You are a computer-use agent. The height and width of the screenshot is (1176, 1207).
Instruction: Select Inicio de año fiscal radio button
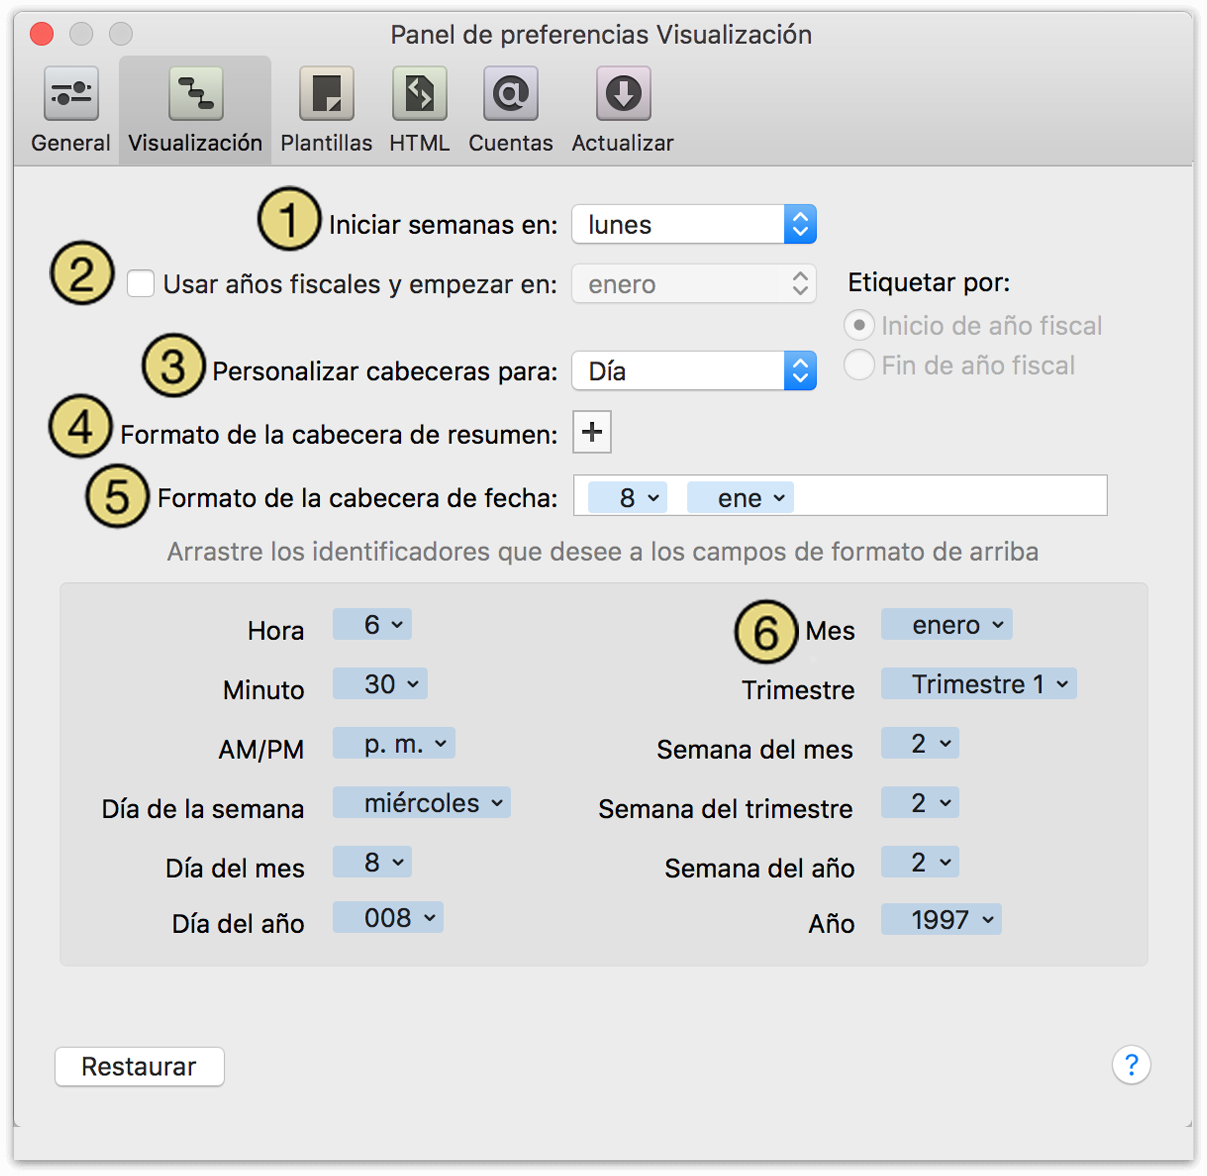click(x=859, y=326)
